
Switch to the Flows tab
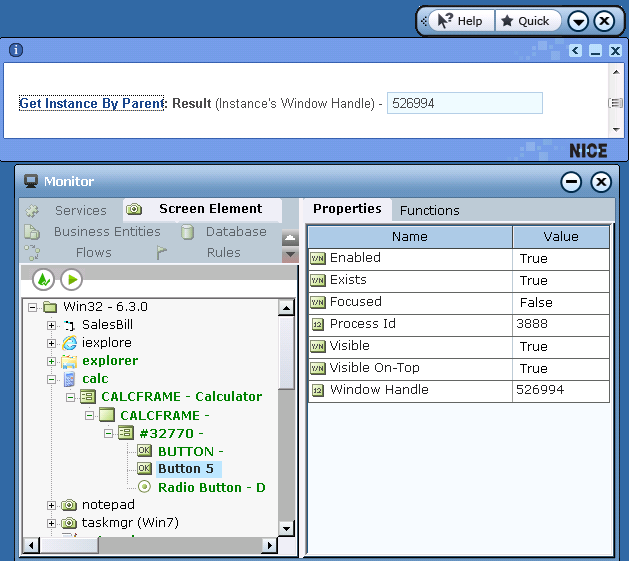pos(93,252)
